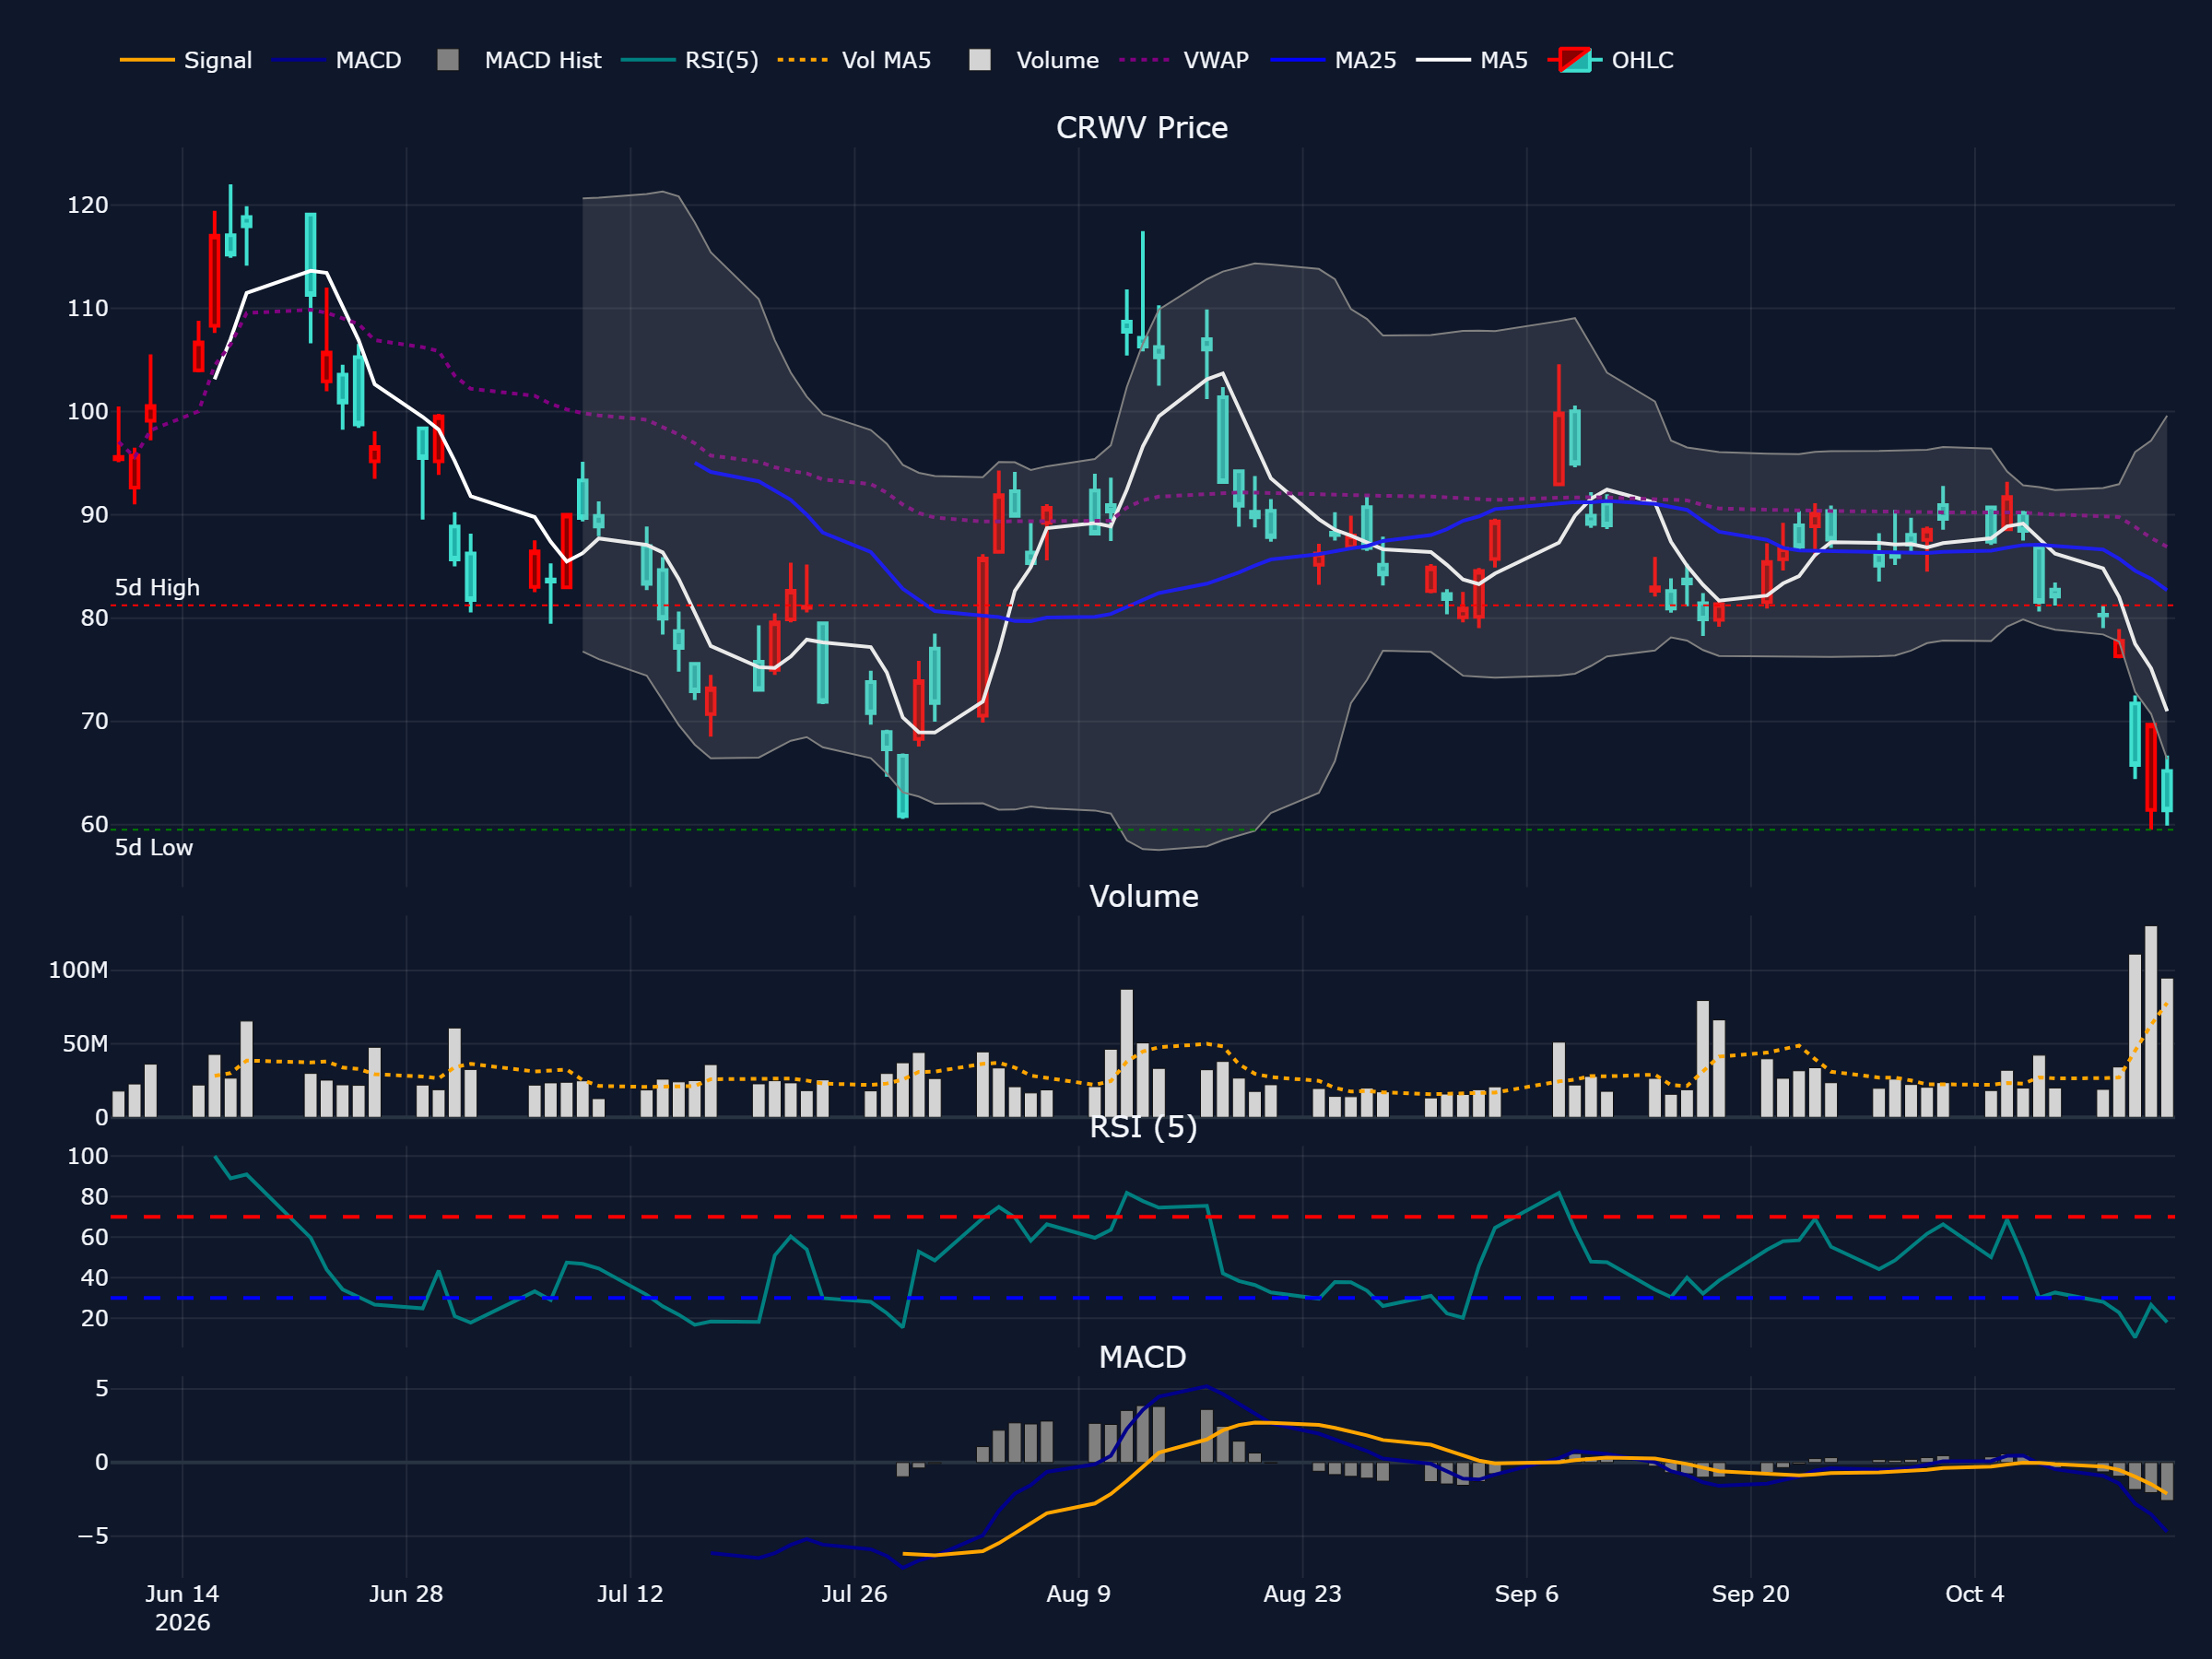Click the white Volume legend swatch
This screenshot has width=2212, height=1659.
[x=980, y=60]
